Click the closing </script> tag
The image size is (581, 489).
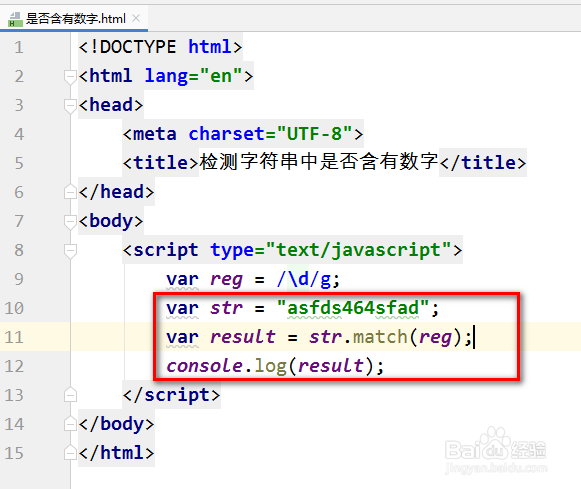pyautogui.click(x=172, y=395)
